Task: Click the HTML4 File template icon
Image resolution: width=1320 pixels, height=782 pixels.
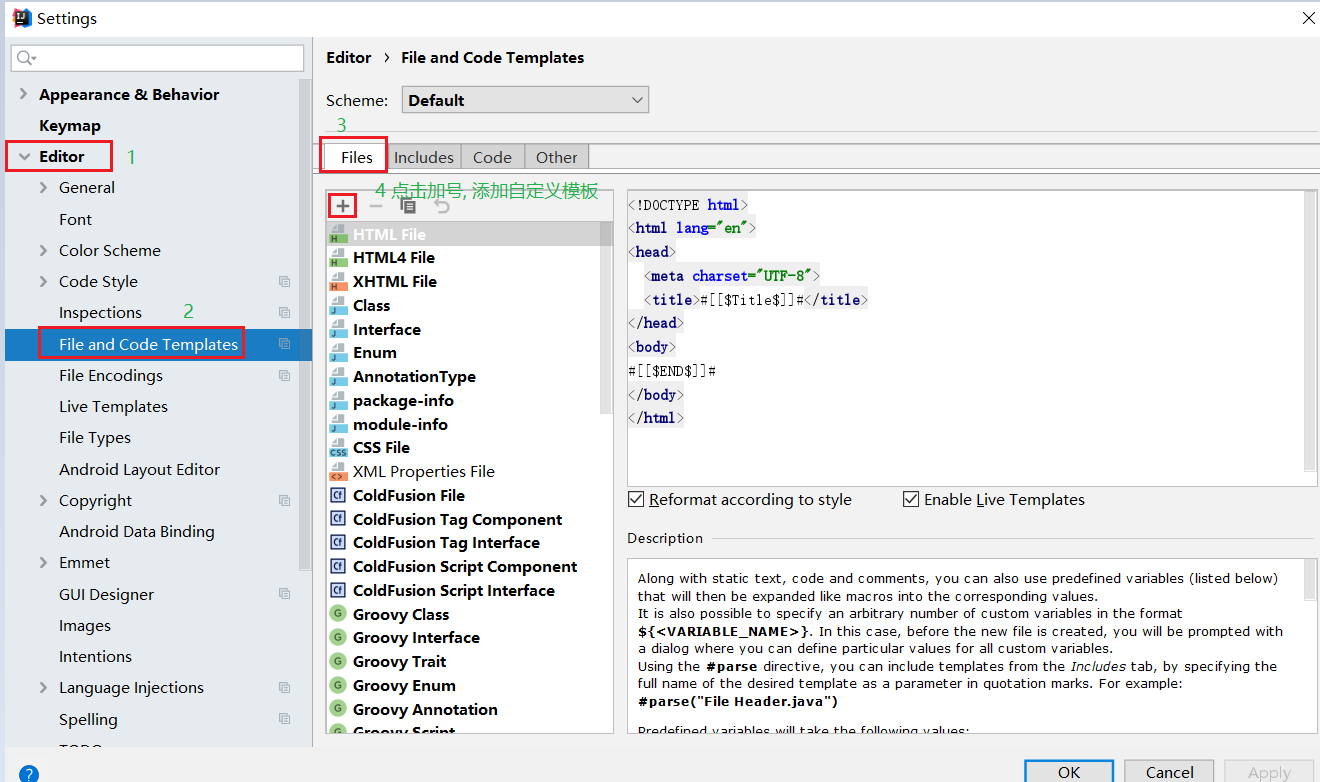Action: coord(338,258)
